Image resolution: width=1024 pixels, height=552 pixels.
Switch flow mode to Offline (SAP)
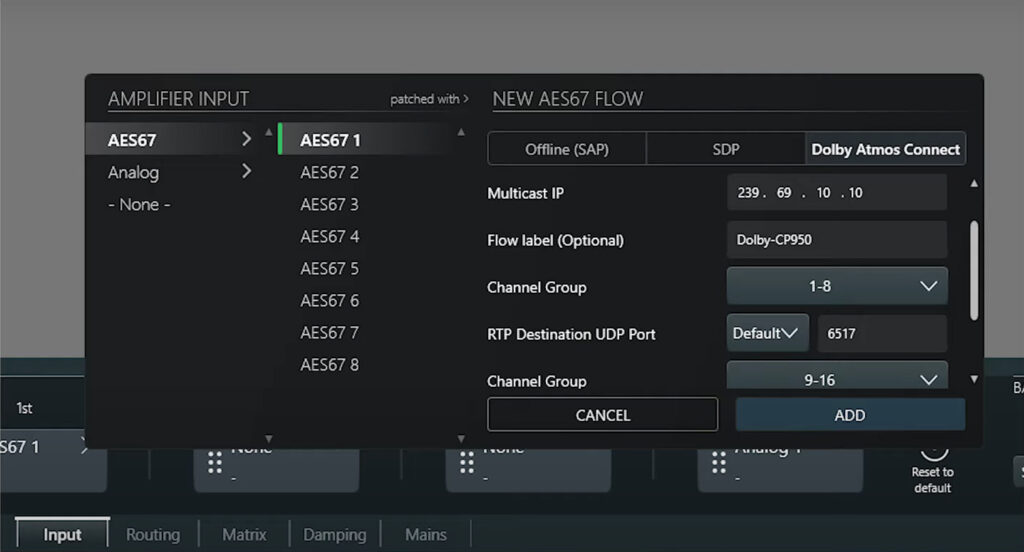coord(566,149)
